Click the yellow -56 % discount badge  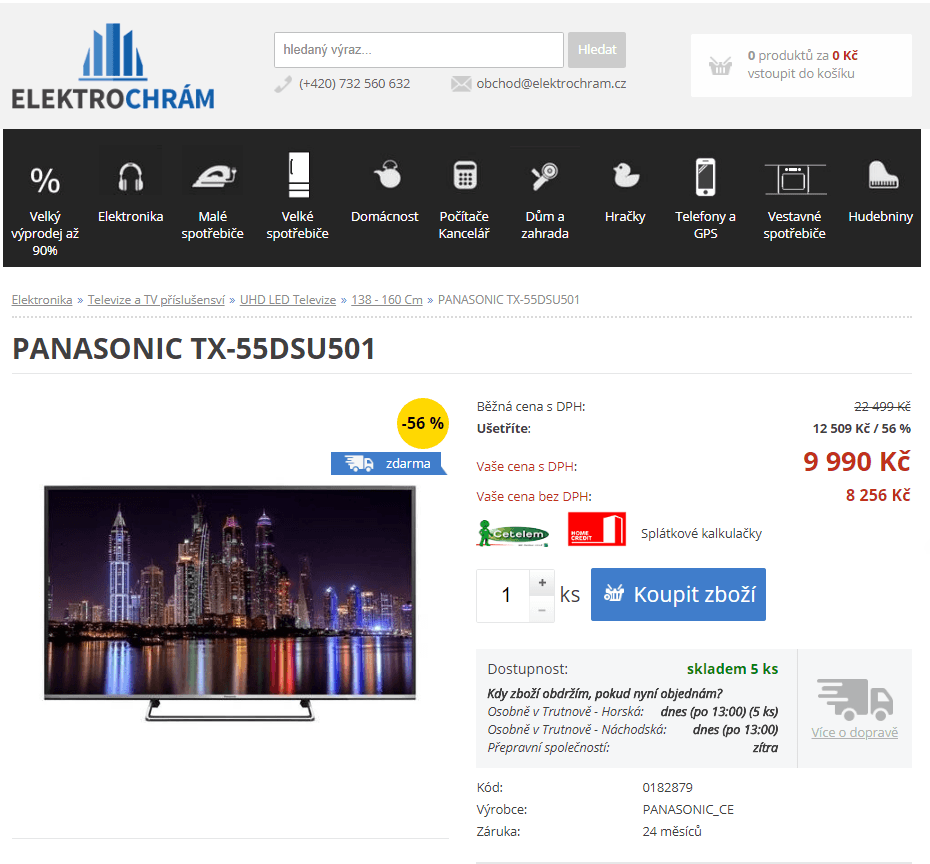pyautogui.click(x=422, y=423)
